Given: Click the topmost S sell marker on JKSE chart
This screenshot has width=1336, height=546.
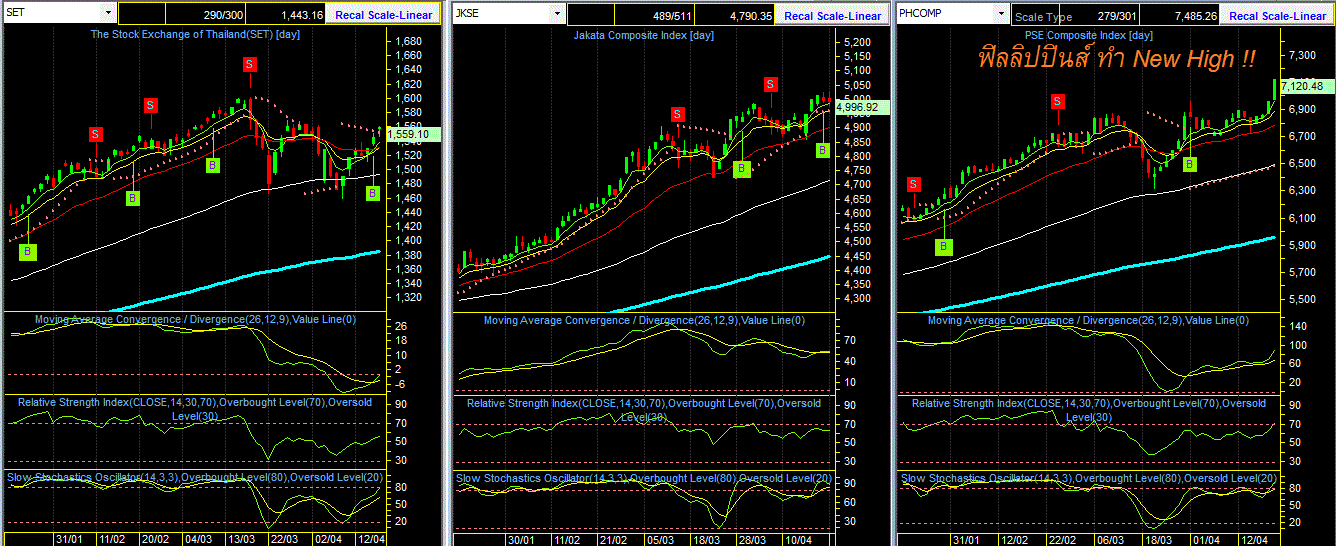Looking at the screenshot, I should [x=770, y=84].
